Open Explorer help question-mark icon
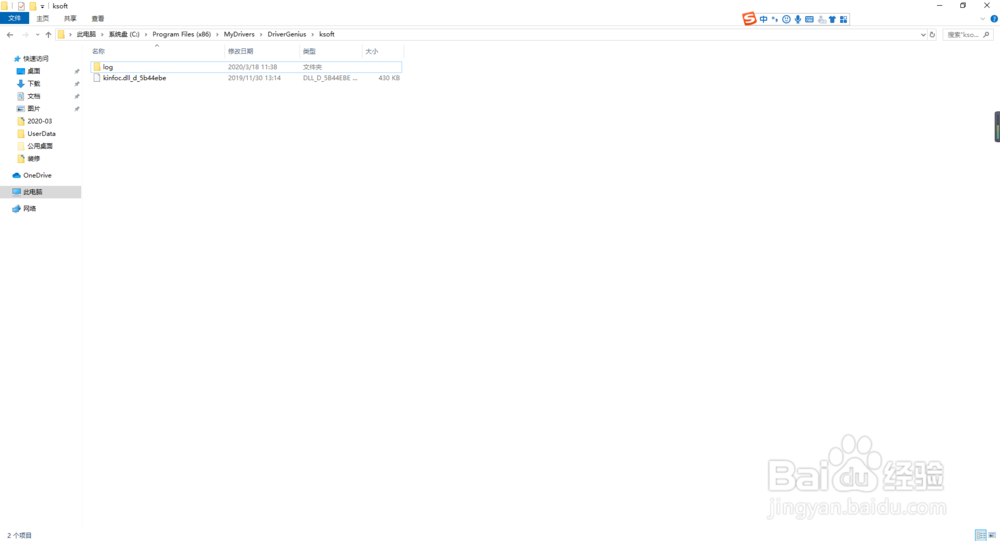Image resolution: width=1000 pixels, height=541 pixels. click(994, 19)
